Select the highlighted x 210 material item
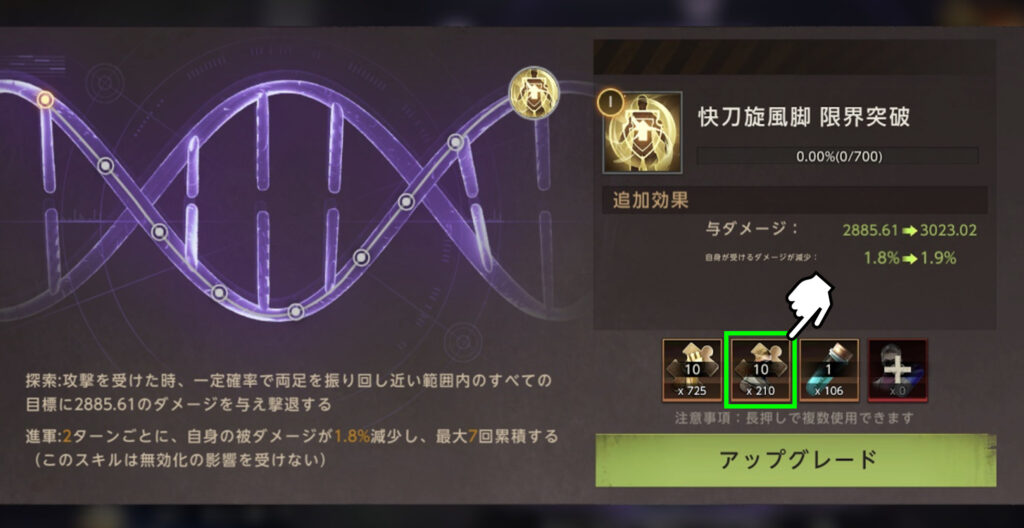The width and height of the screenshot is (1024, 528). (760, 370)
